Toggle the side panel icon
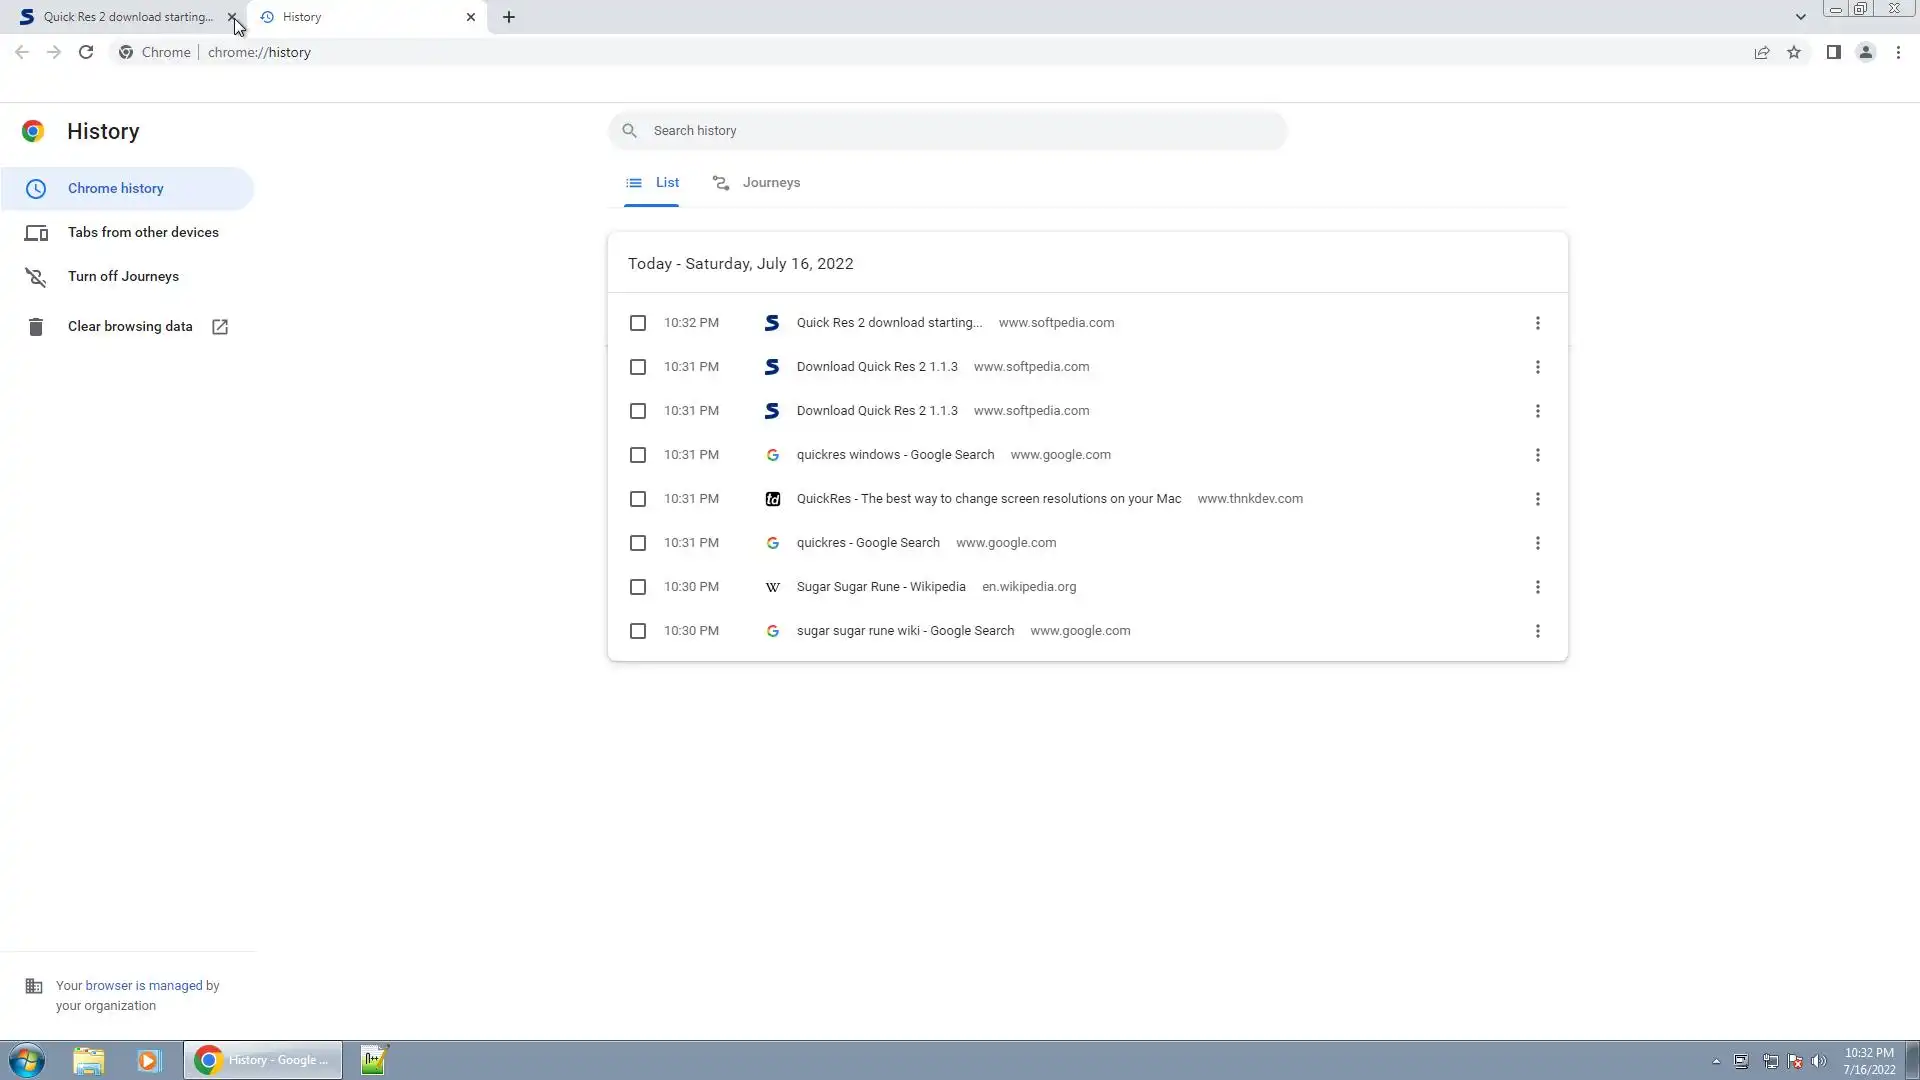1920x1080 pixels. pyautogui.click(x=1833, y=52)
